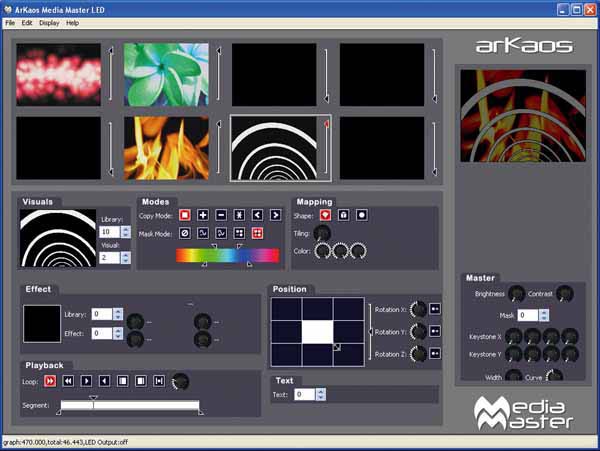Click the Master Brightness knob
Image resolution: width=600 pixels, height=451 pixels.
point(516,294)
